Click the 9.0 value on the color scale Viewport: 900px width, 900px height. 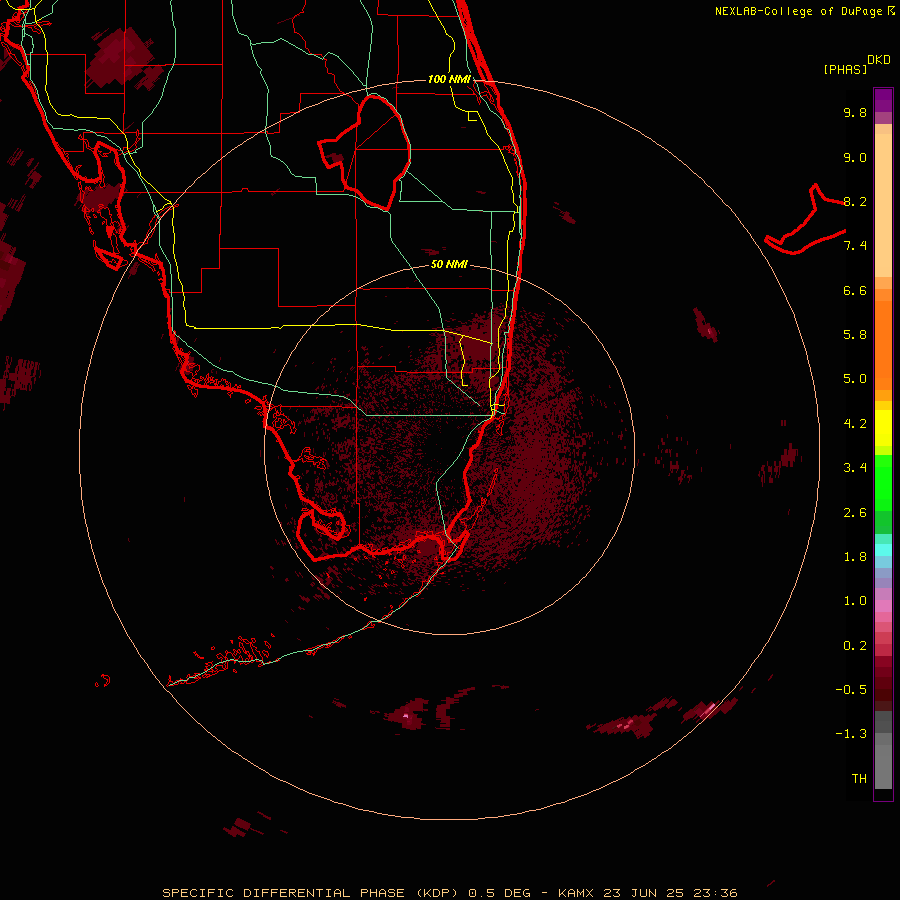[855, 157]
